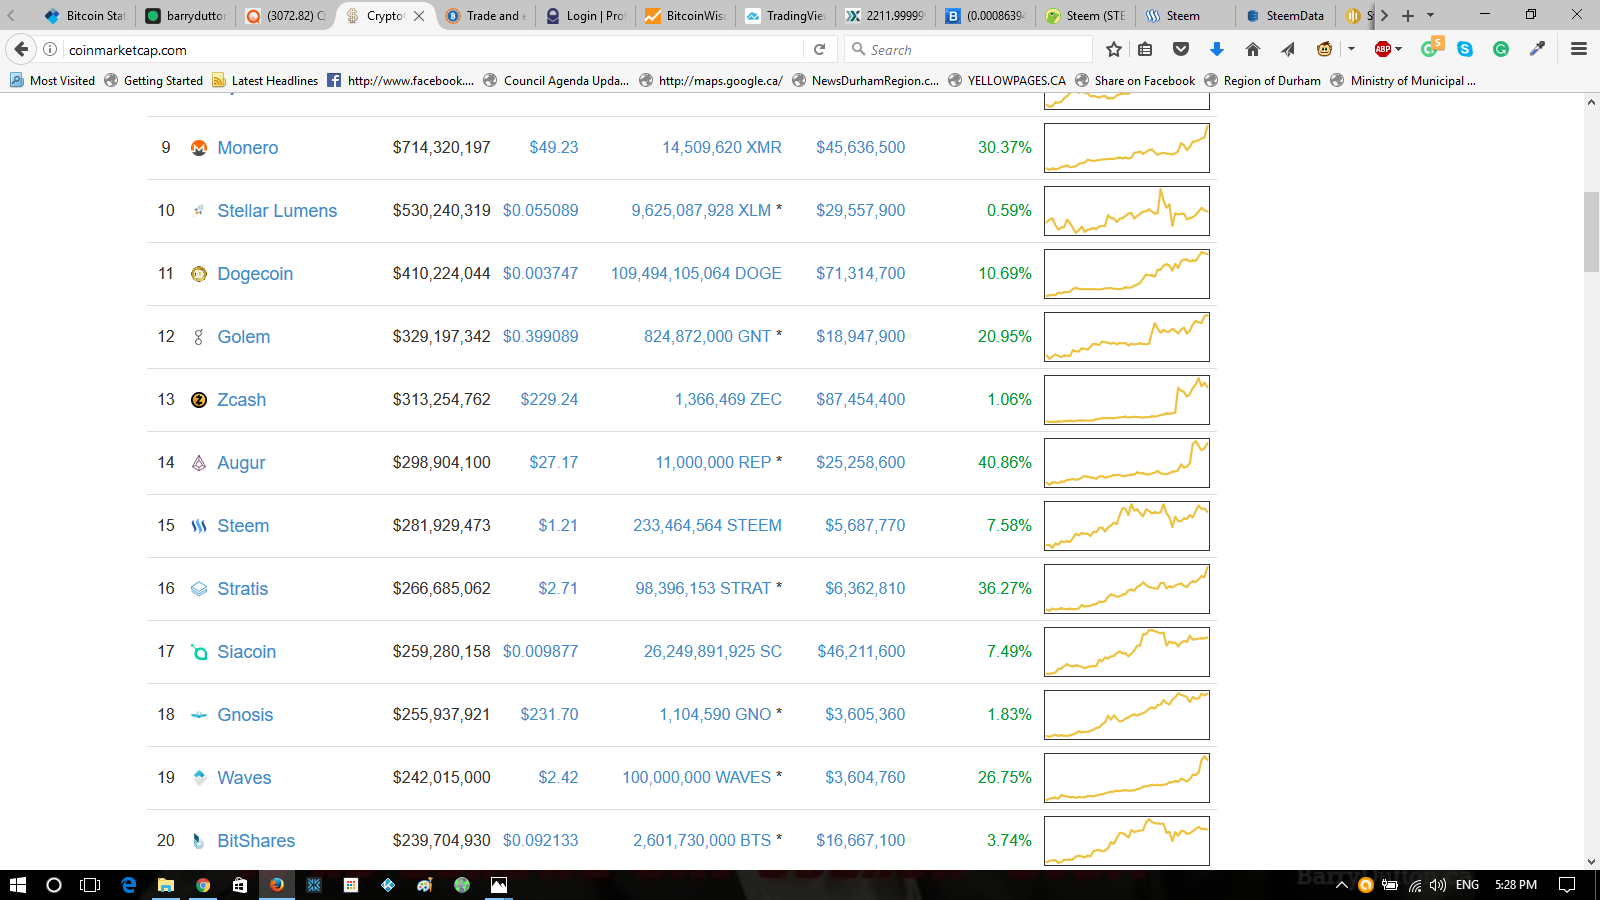This screenshot has width=1600, height=900.
Task: Click Dogecoin market cap $410,224,044
Action: pyautogui.click(x=441, y=273)
